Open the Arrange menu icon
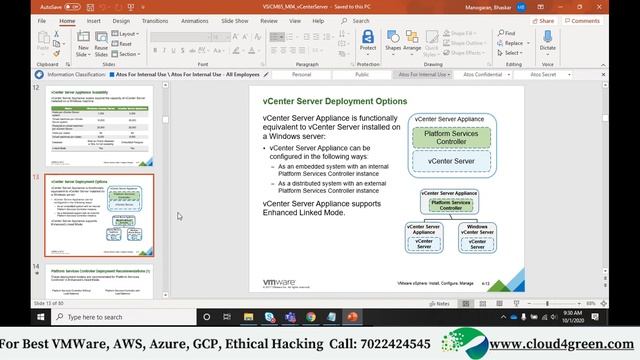640x360 pixels. (412, 37)
